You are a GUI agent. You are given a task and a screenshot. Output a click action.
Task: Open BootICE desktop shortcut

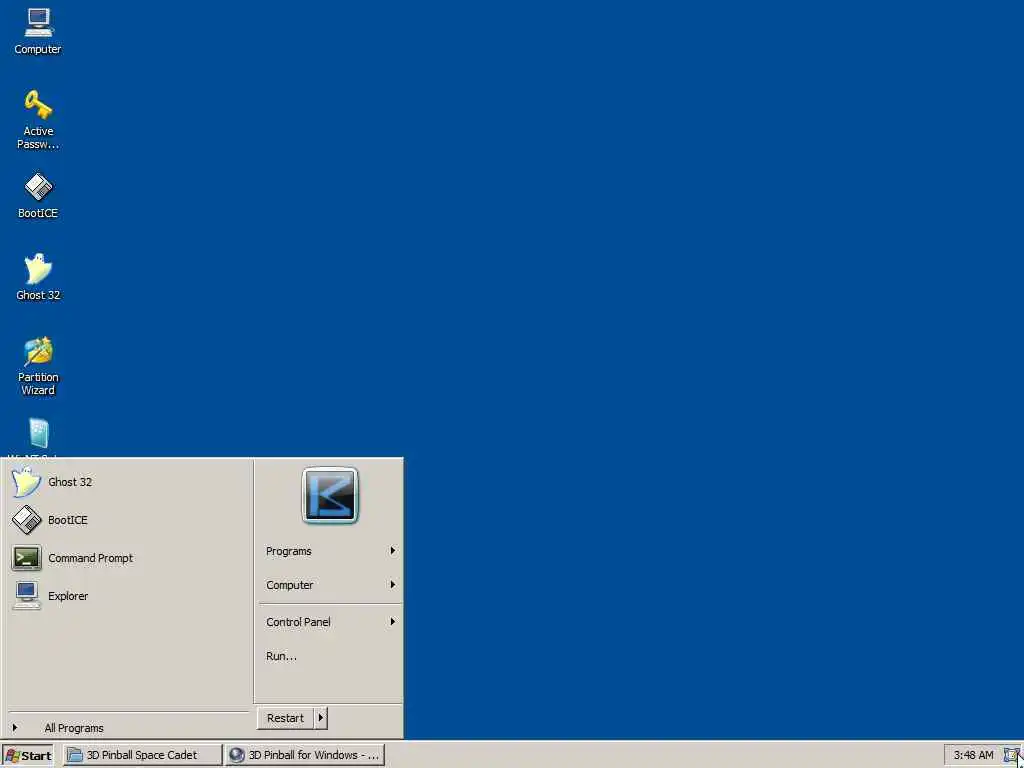click(x=38, y=195)
